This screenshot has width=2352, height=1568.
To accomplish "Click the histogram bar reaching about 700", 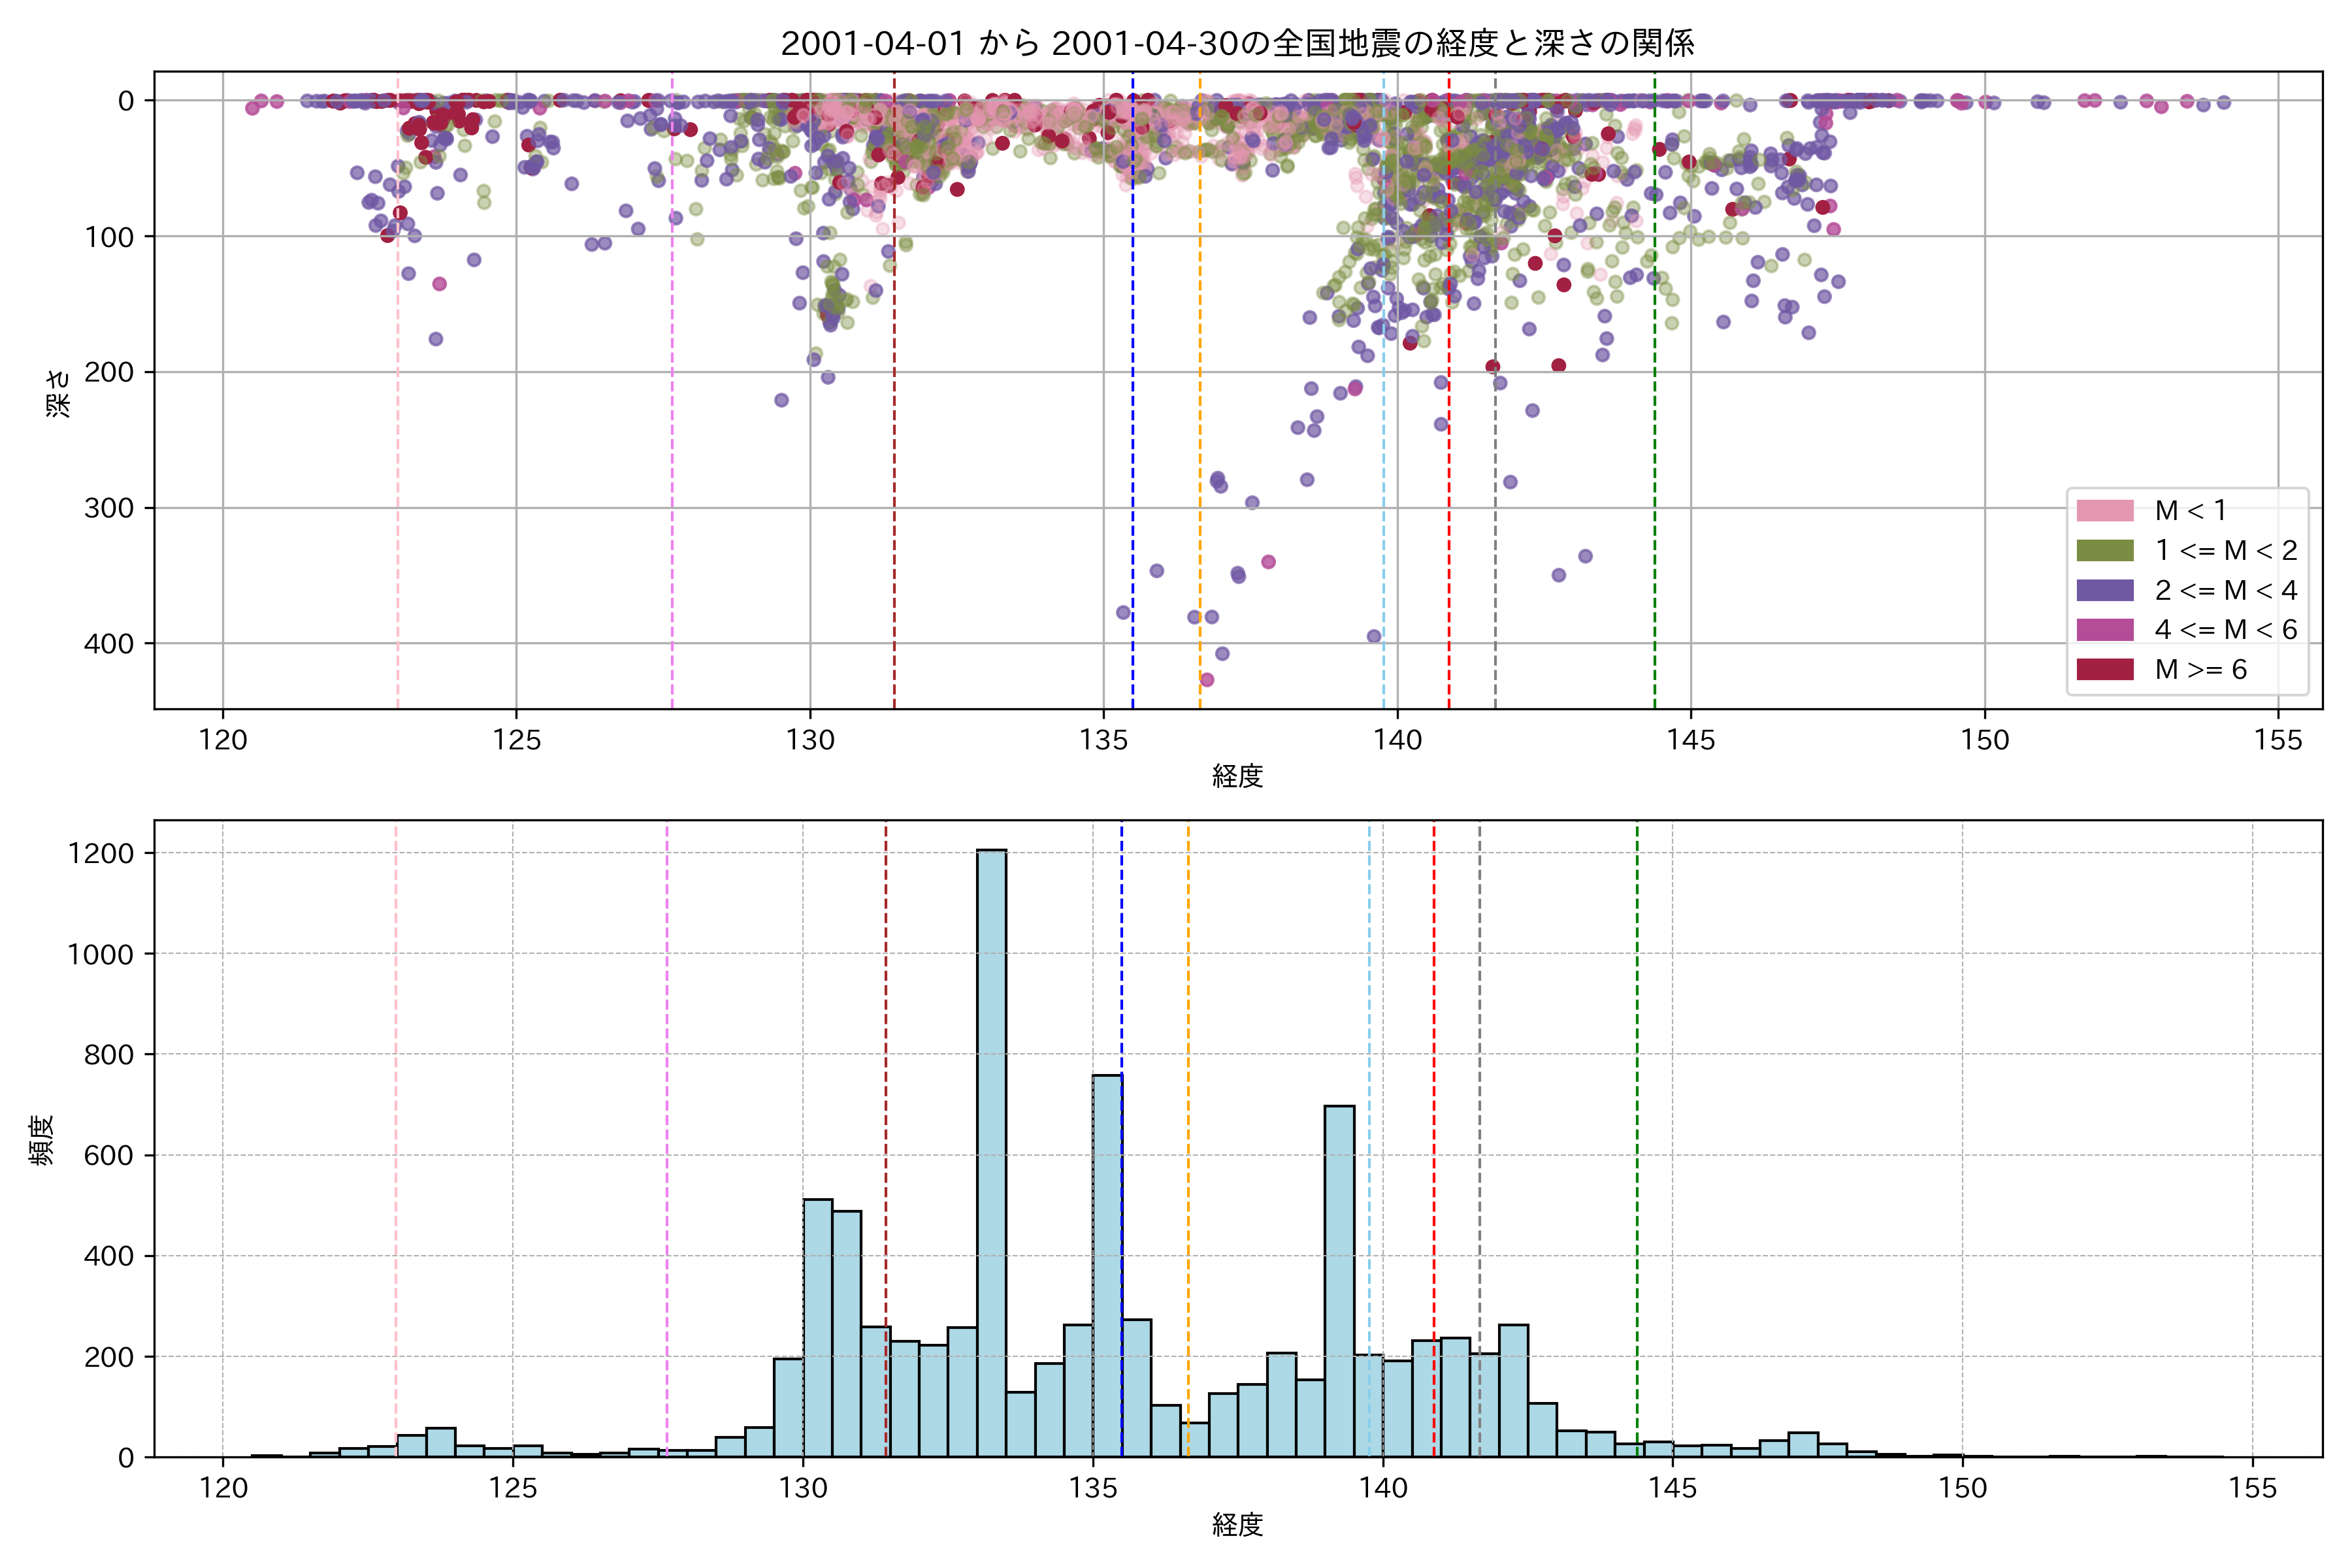I will [x=1339, y=1280].
